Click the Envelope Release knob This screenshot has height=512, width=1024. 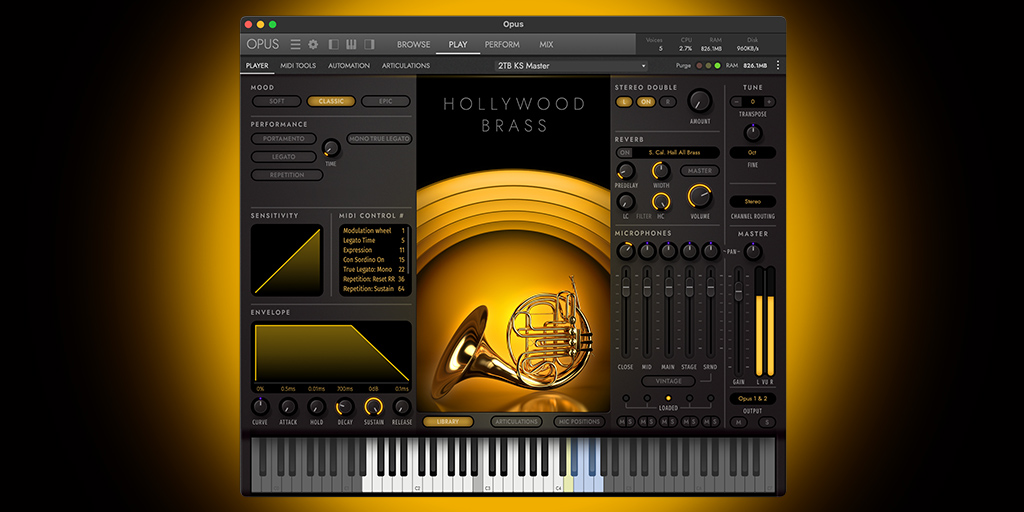click(402, 407)
